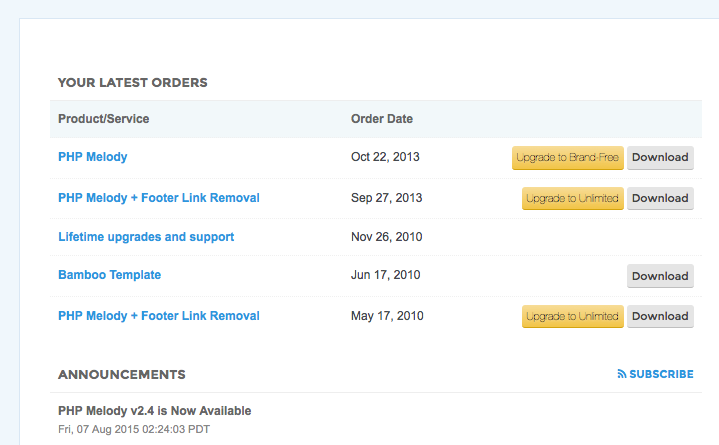Screen dimensions: 719x445
Task: Click the Product/Service column header
Action: click(104, 119)
